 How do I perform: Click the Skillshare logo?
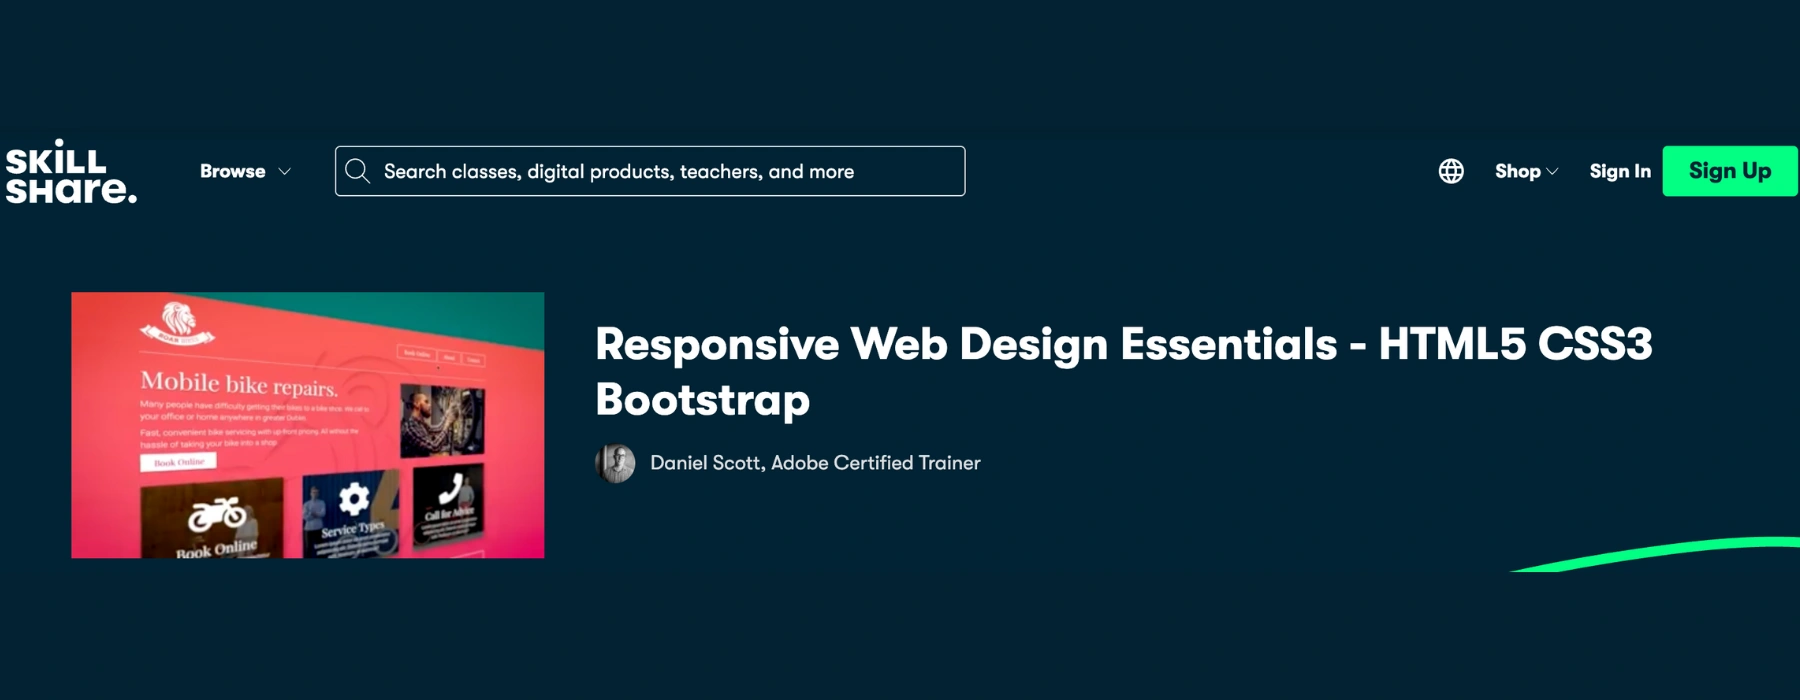tap(70, 172)
